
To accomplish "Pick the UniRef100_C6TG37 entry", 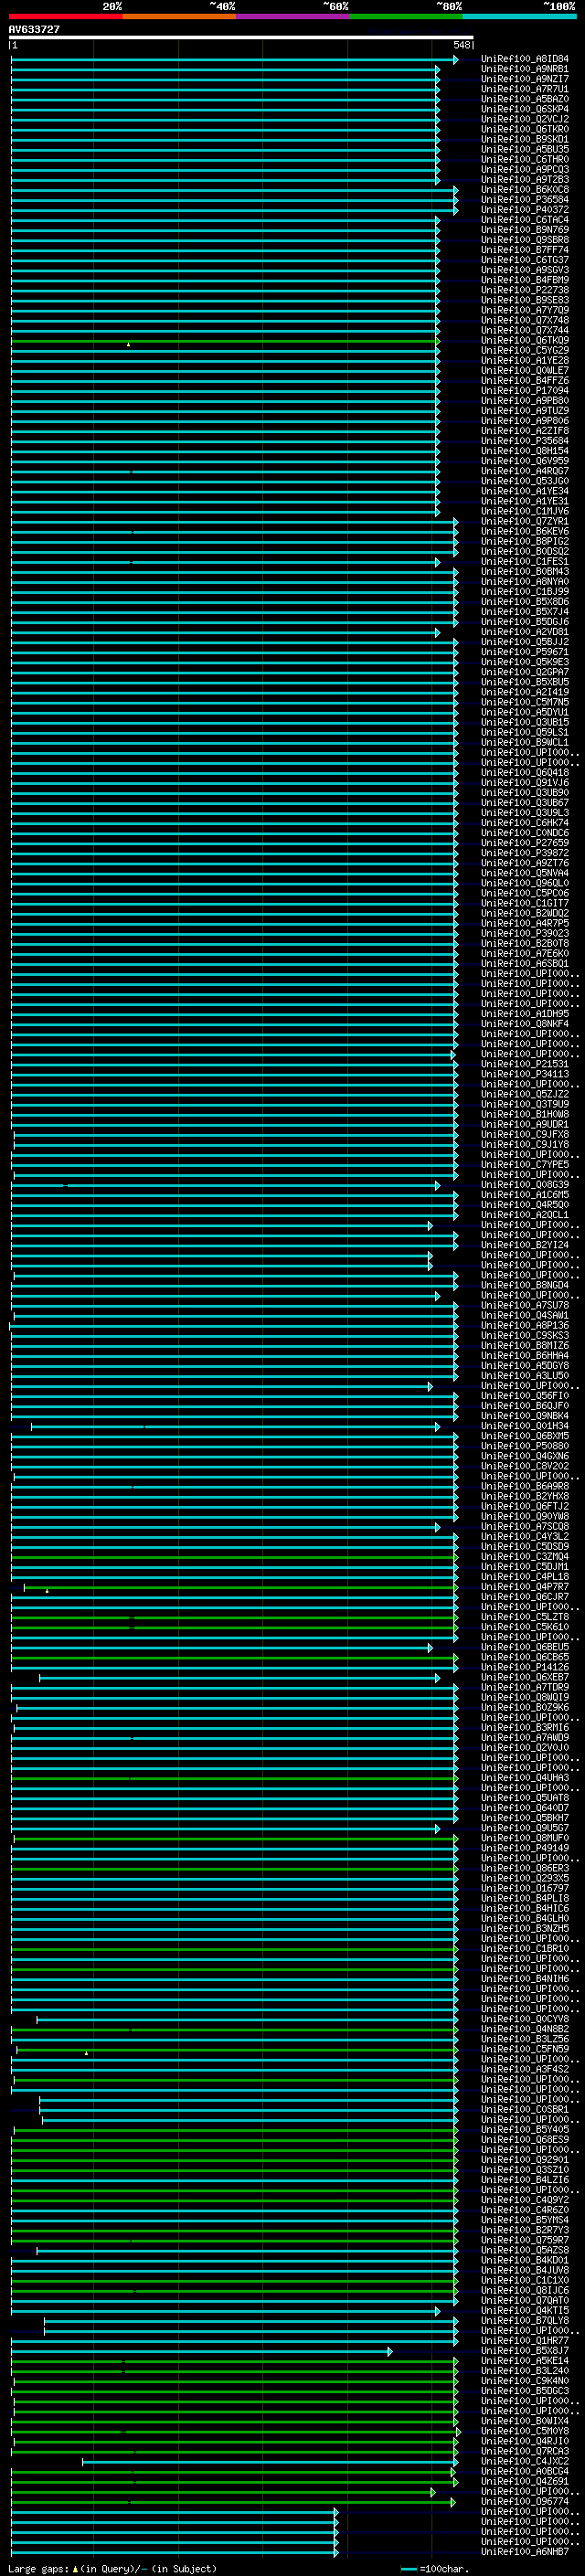I will [525, 261].
